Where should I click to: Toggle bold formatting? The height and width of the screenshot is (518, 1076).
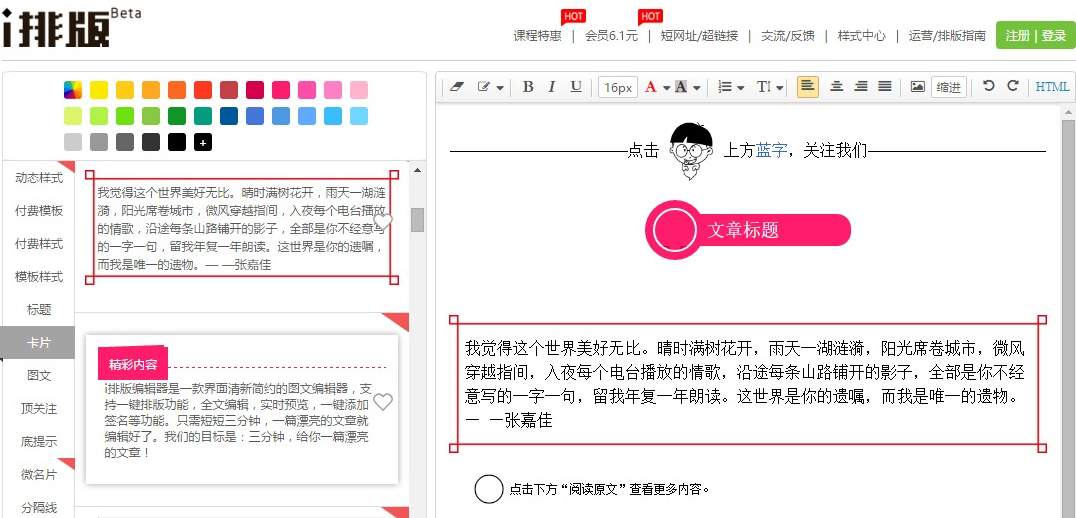528,86
